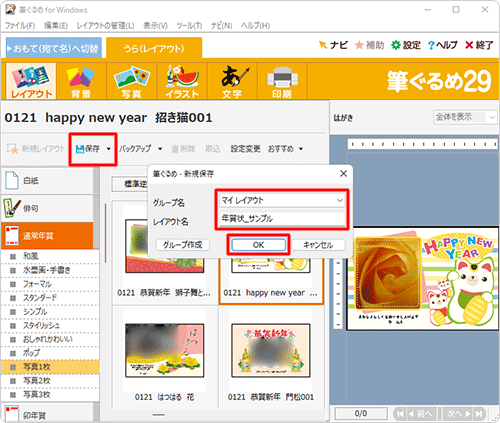Image resolution: width=500 pixels, height=423 pixels.
Task: Click the 次へ next page button
Action: point(458,414)
